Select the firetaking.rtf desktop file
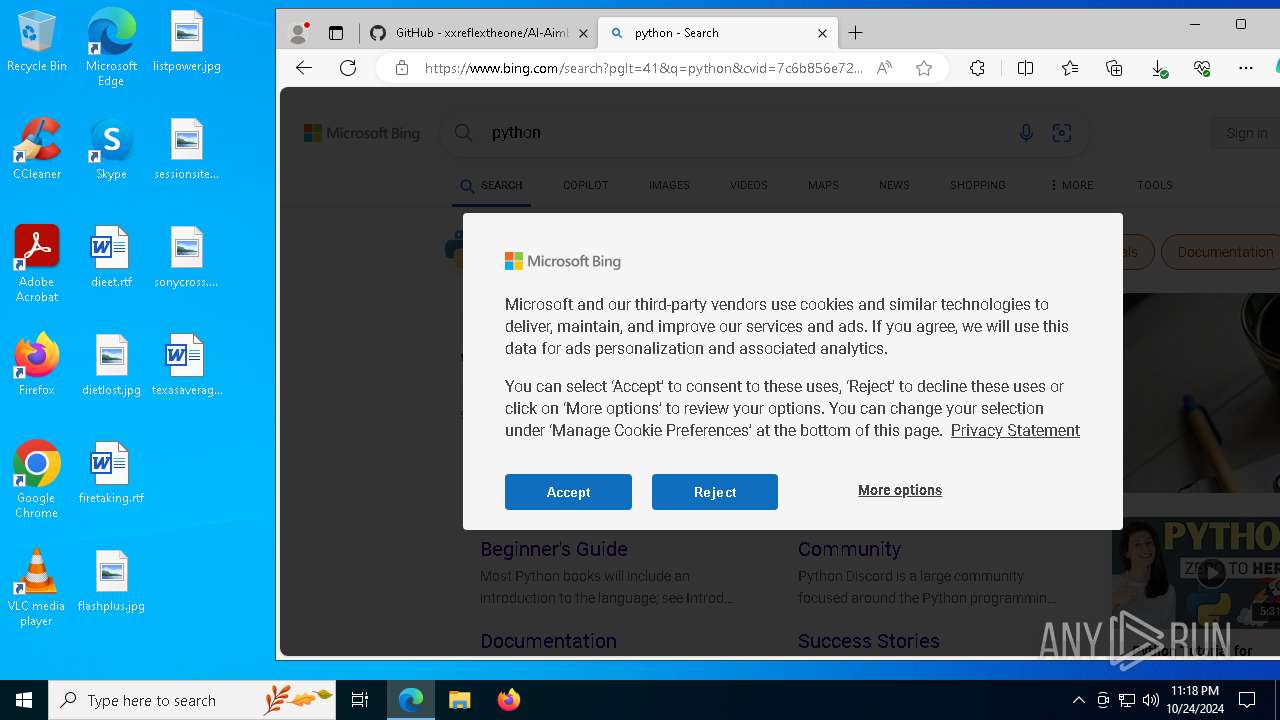Viewport: 1280px width, 720px height. (x=111, y=472)
